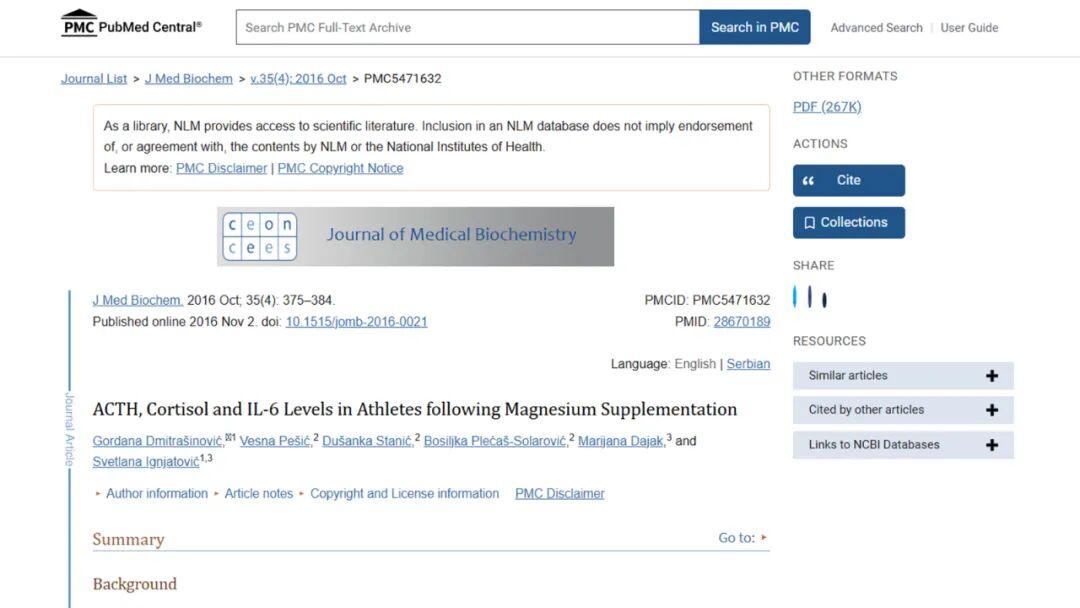This screenshot has height=608, width=1080.
Task: Show the Article notes section
Action: pyautogui.click(x=258, y=494)
